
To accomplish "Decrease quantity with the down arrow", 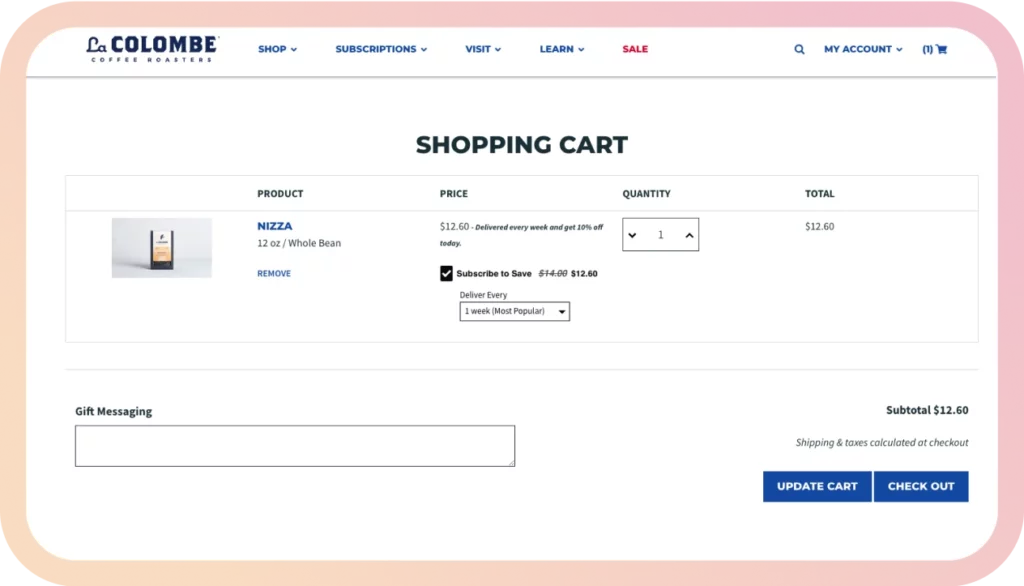I will click(632, 235).
